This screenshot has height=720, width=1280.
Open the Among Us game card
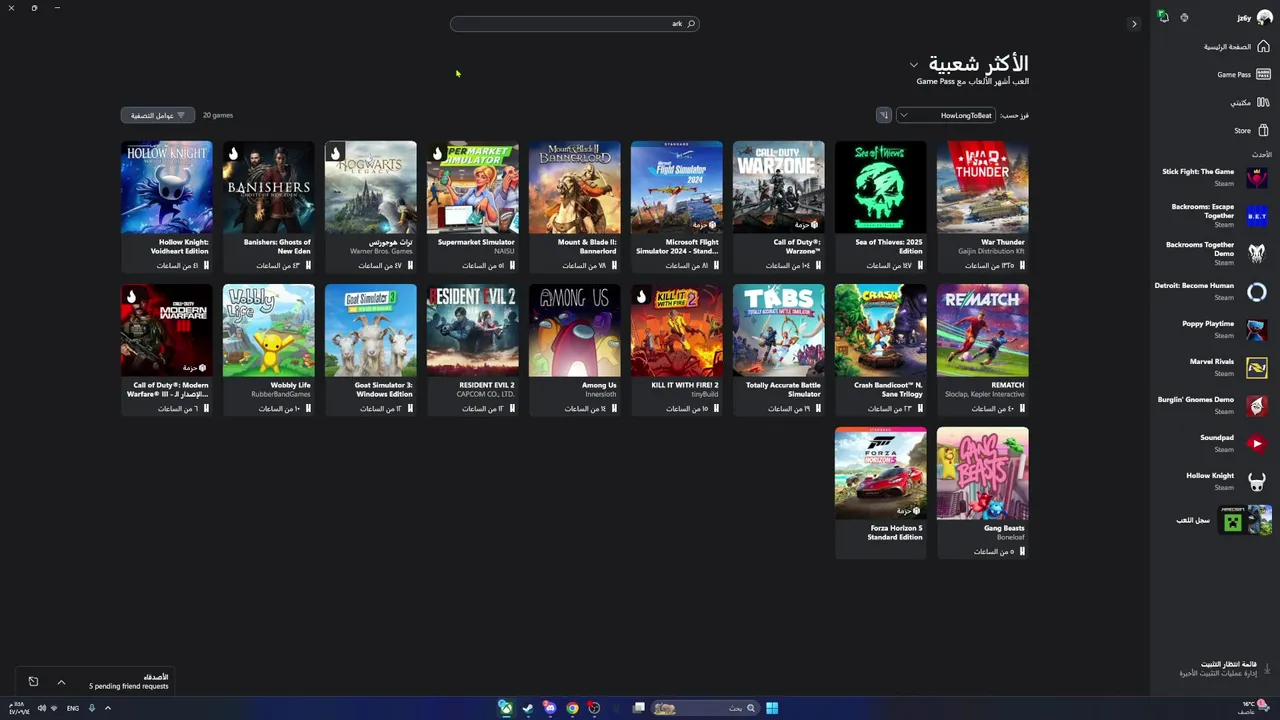point(574,349)
